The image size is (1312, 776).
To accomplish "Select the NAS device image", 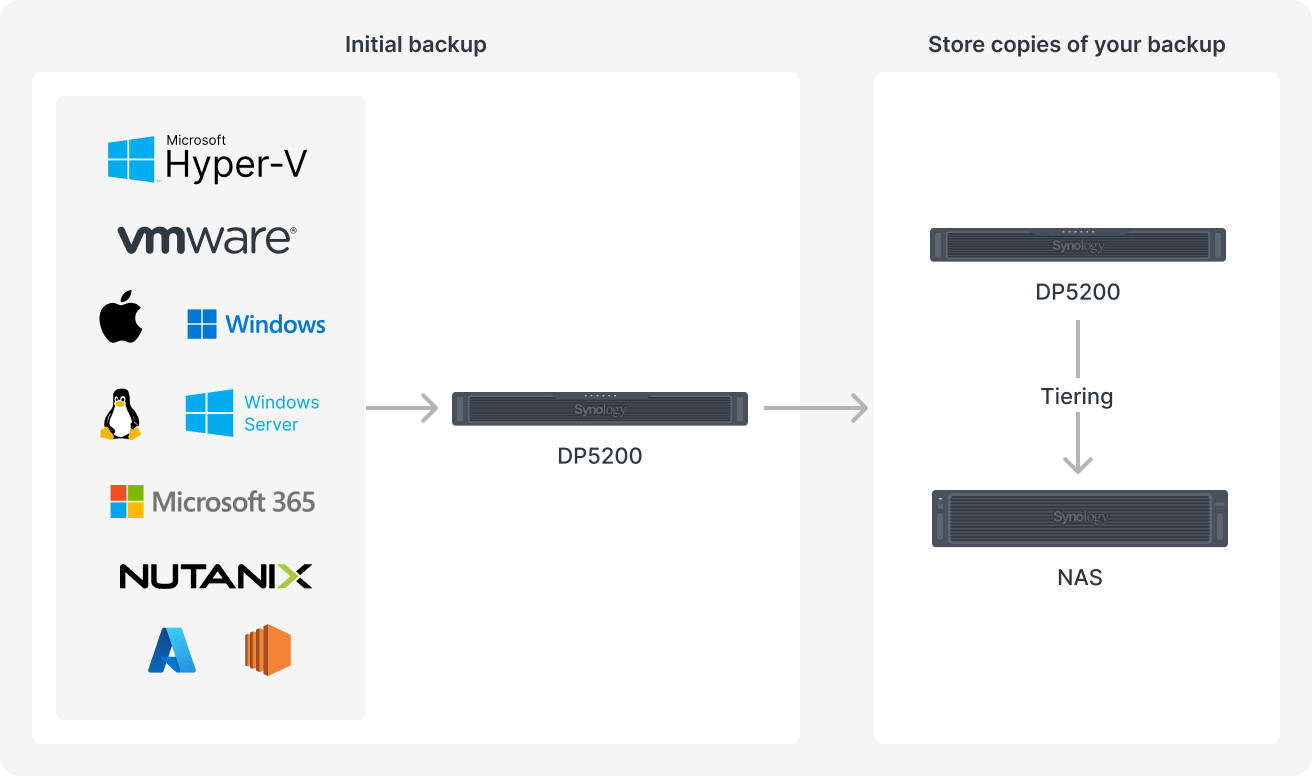I will click(x=1080, y=518).
